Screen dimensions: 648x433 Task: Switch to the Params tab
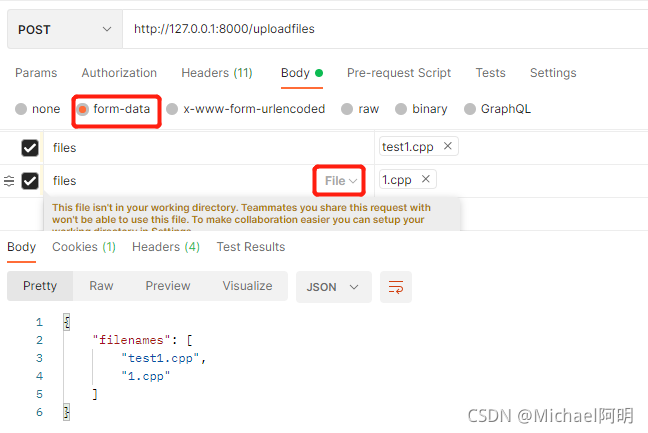[x=36, y=73]
